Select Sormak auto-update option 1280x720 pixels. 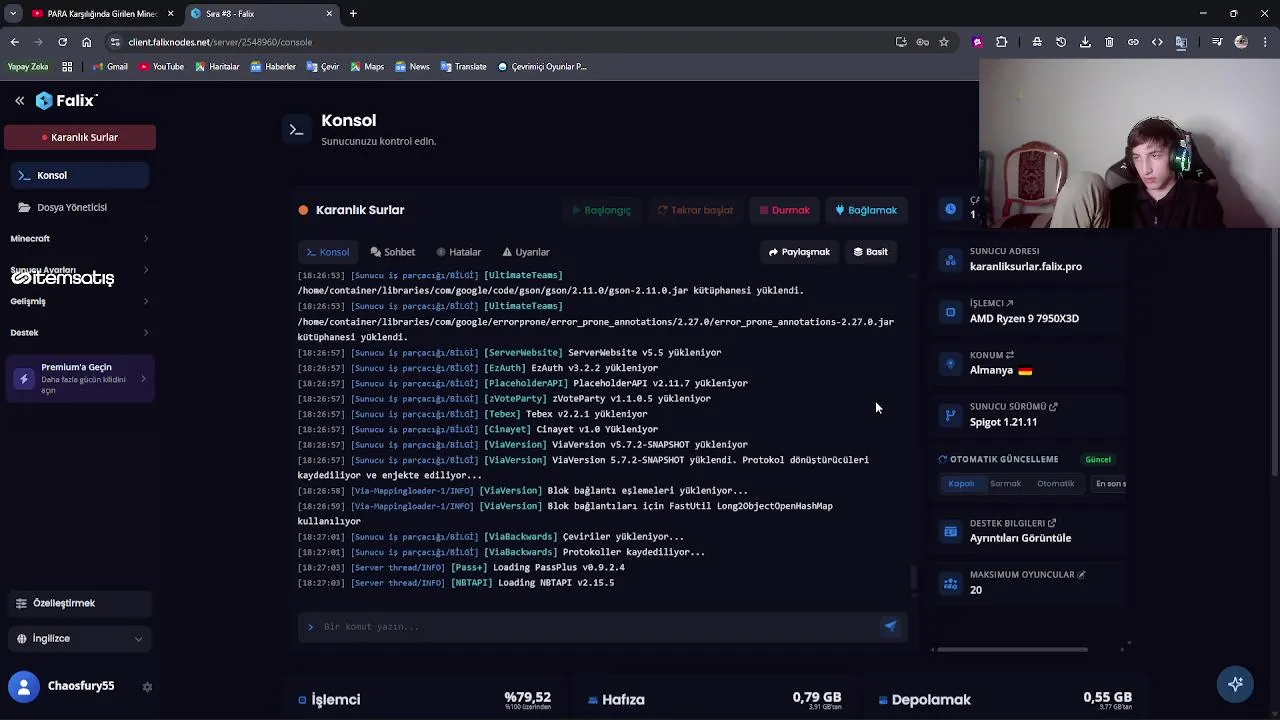point(1006,484)
